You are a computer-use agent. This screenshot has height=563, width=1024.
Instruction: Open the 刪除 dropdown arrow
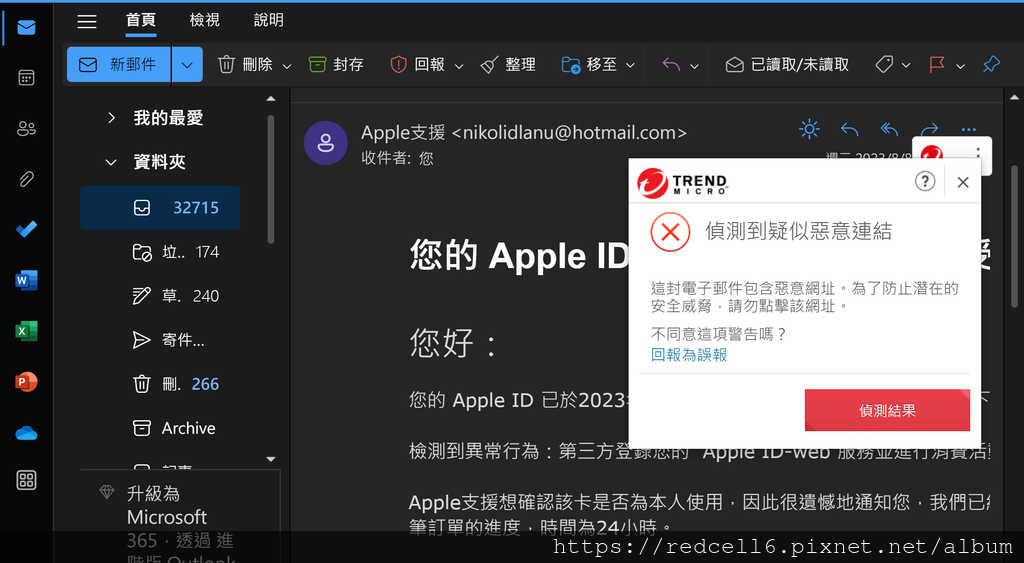287,66
